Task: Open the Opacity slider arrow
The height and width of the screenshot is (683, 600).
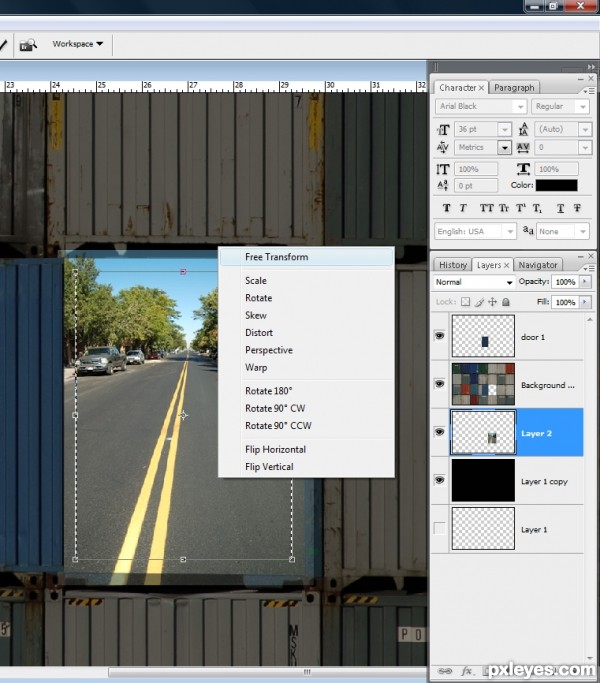Action: point(585,282)
